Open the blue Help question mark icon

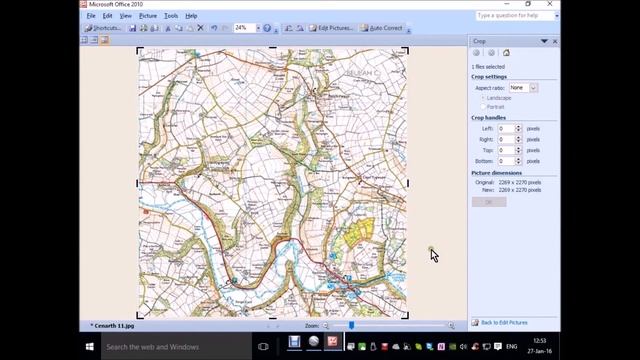[x=267, y=28]
